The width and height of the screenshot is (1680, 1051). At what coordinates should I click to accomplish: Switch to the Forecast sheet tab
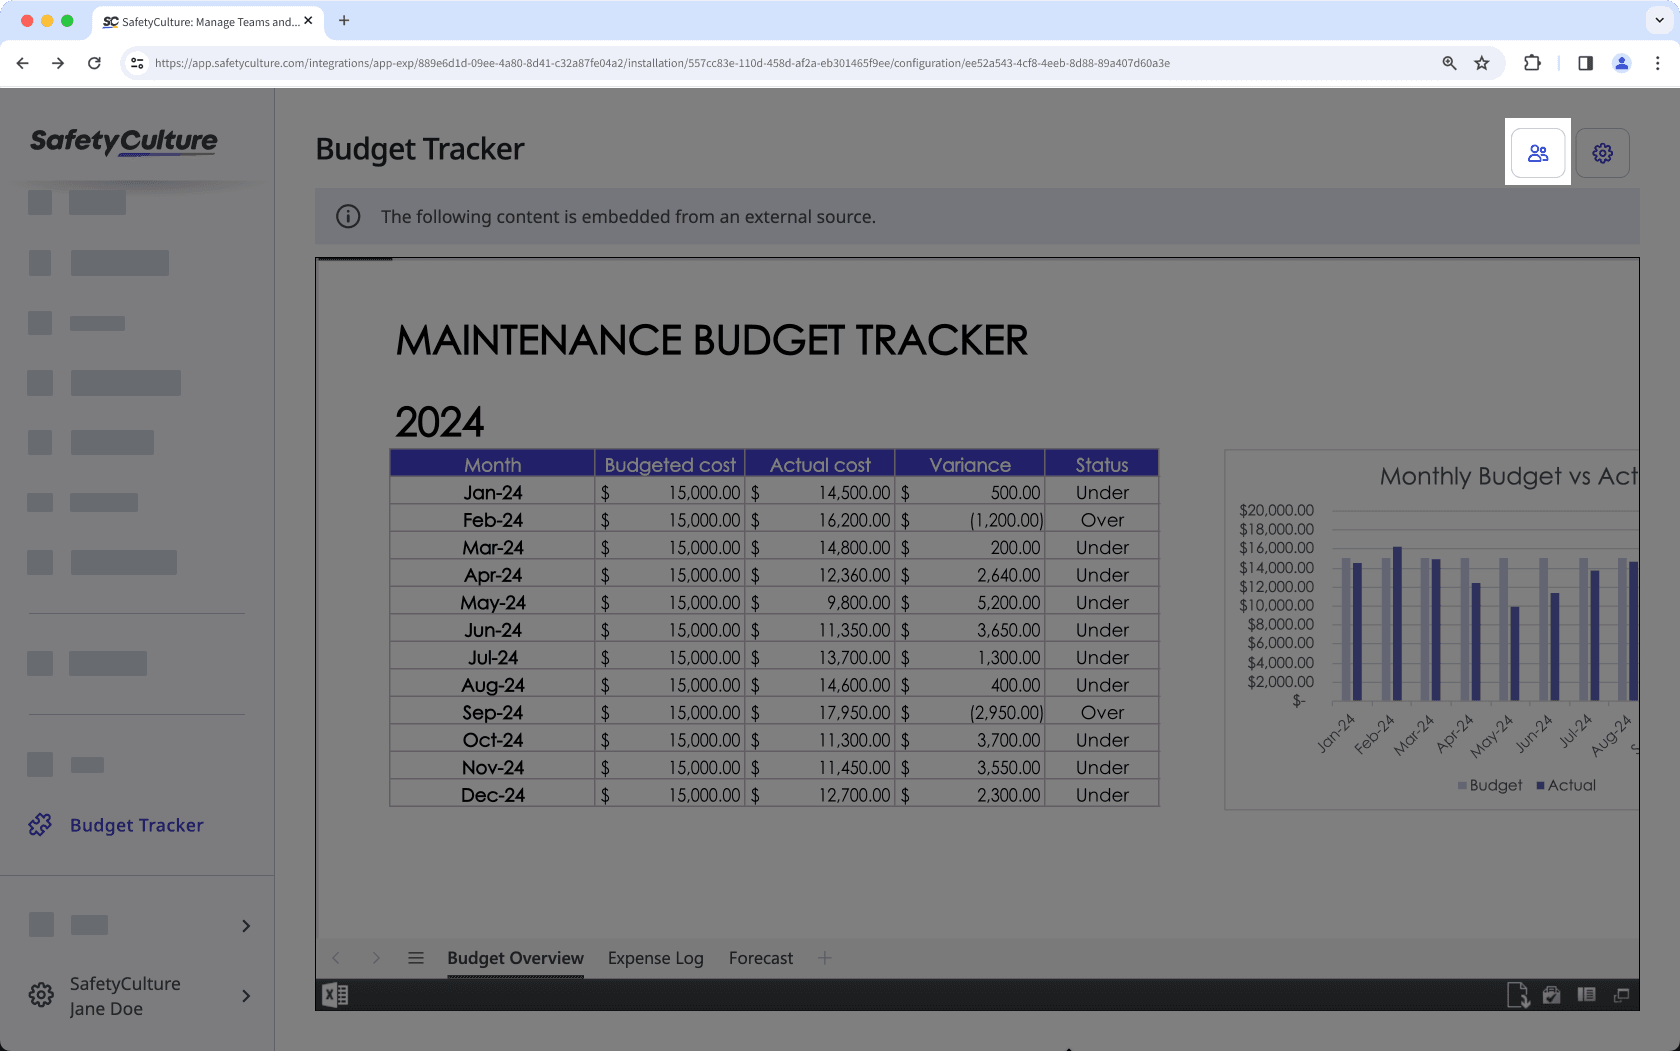(760, 958)
